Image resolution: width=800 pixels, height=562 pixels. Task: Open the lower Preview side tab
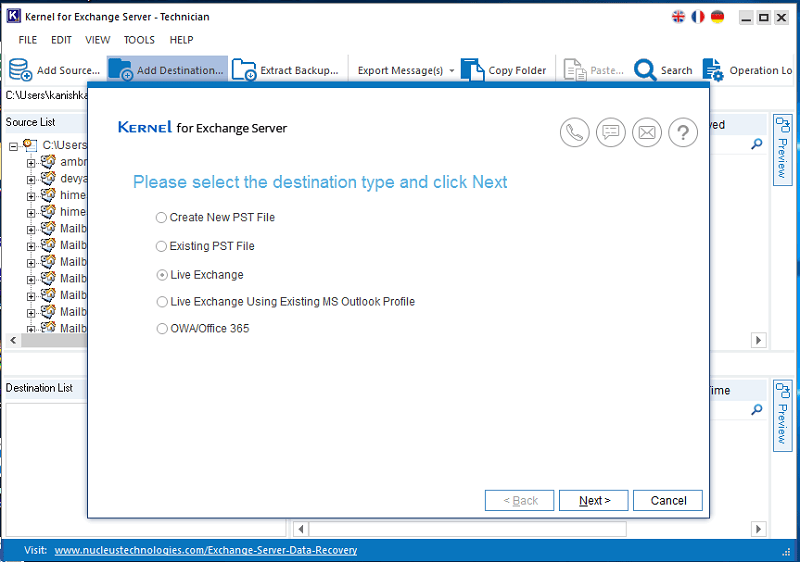pos(783,416)
